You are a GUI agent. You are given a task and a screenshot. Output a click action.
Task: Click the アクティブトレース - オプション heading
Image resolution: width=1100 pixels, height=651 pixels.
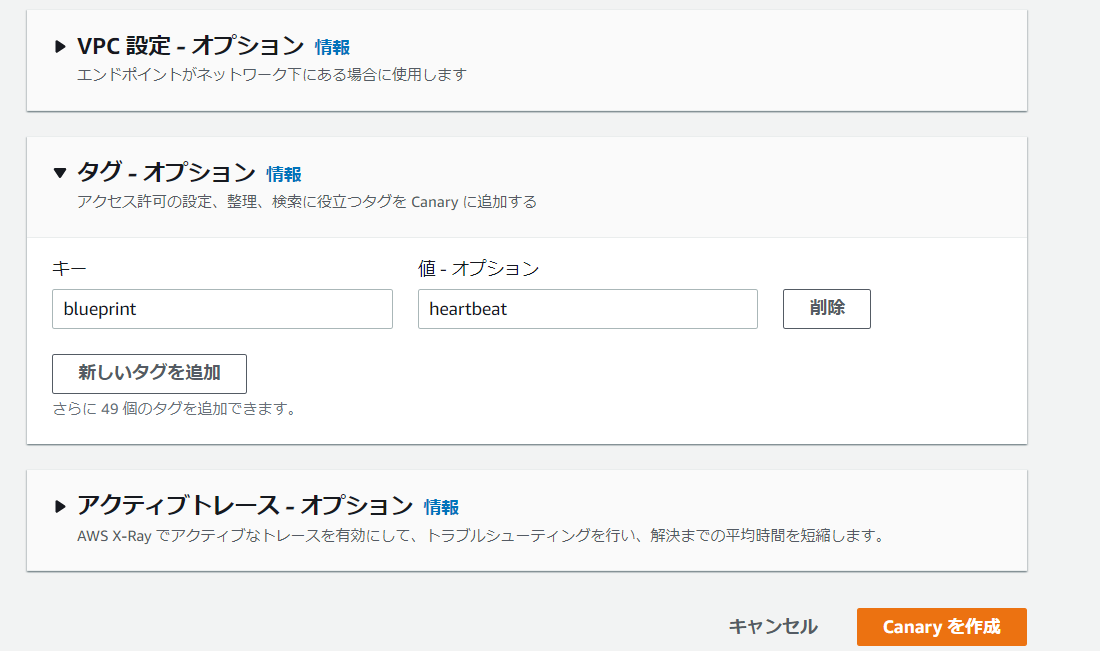coord(245,506)
